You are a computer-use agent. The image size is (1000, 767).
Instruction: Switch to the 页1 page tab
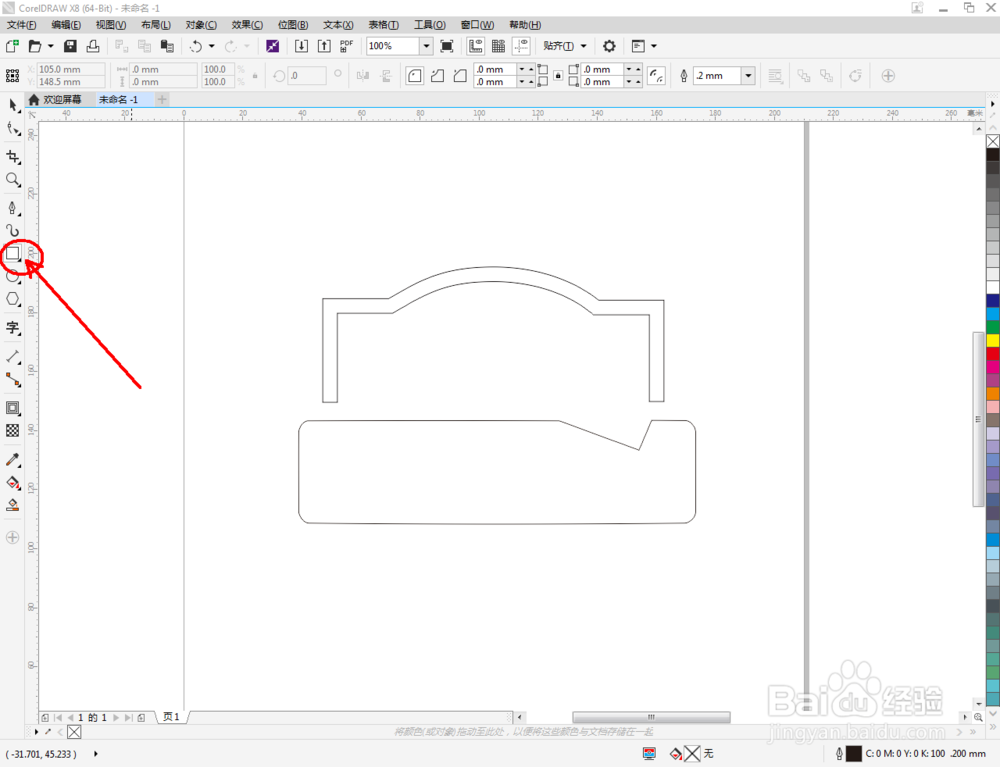pyautogui.click(x=171, y=717)
